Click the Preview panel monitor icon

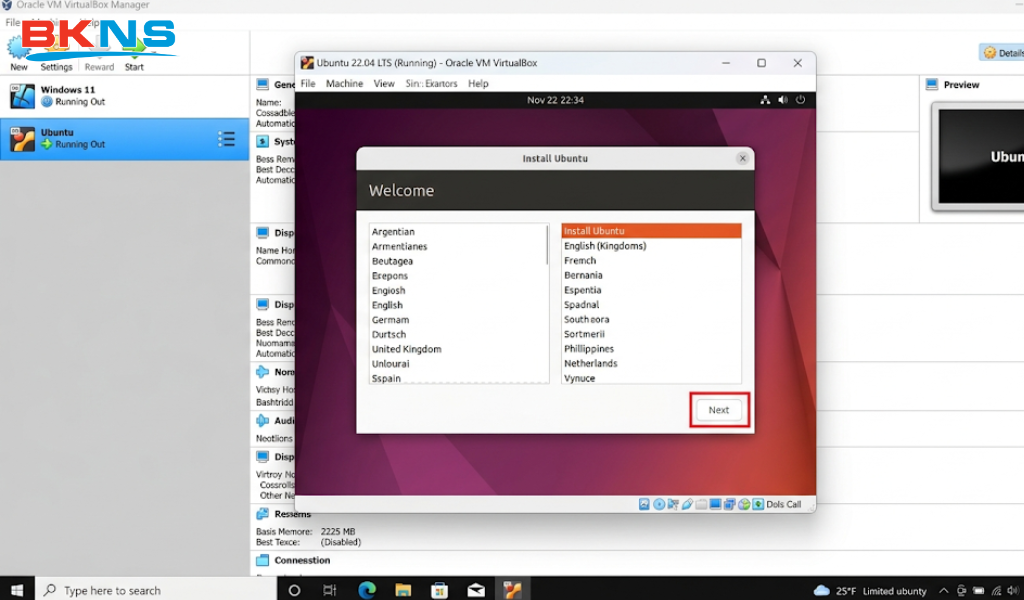932,84
